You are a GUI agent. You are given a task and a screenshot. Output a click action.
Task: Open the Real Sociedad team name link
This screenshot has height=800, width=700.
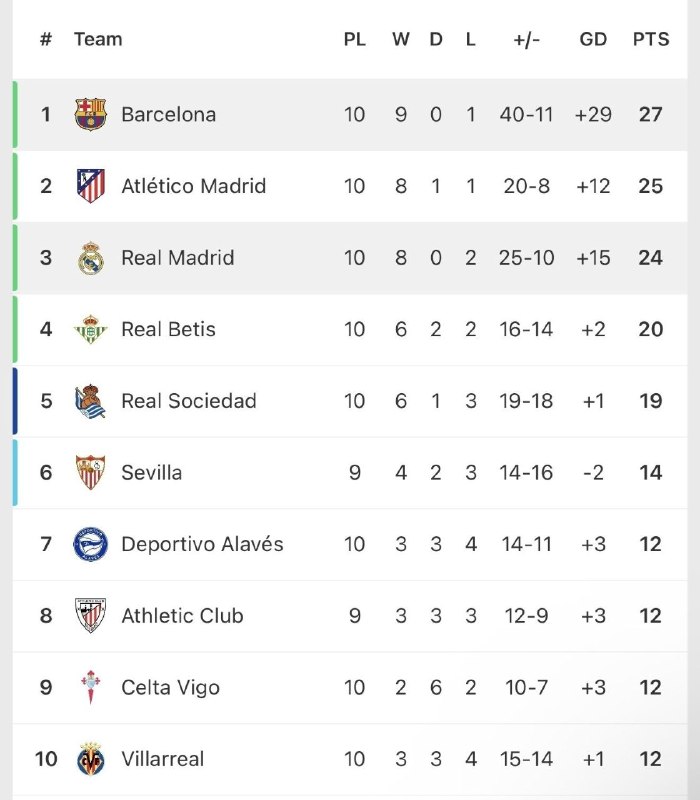(189, 401)
